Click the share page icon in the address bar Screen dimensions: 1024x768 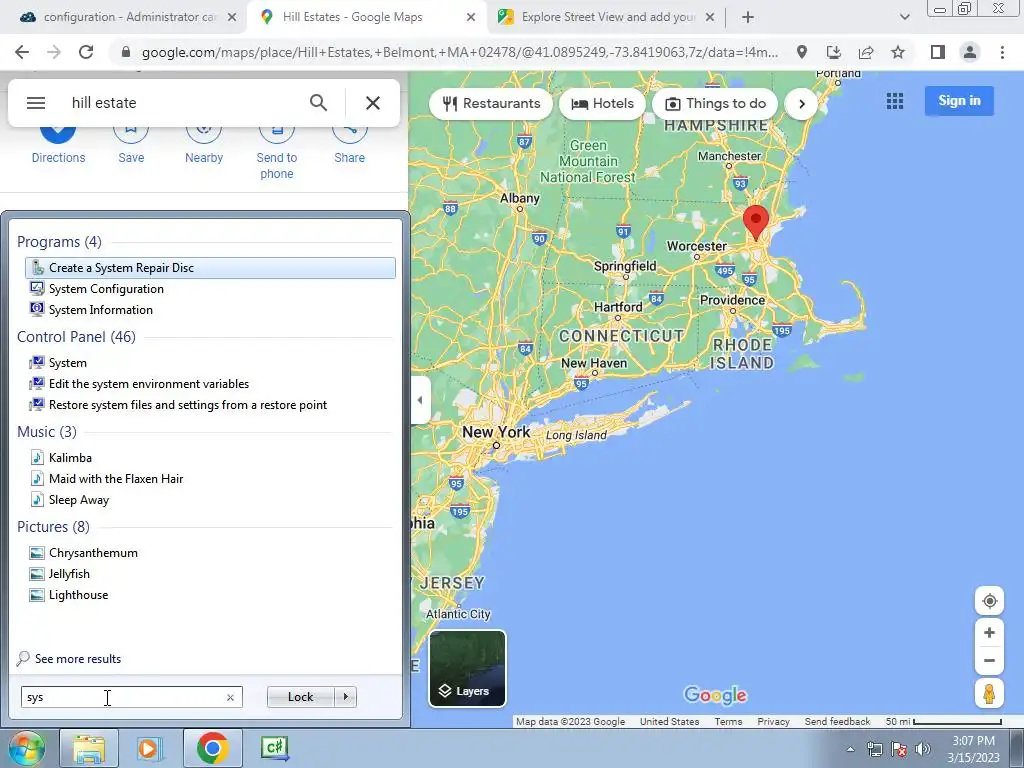click(x=866, y=52)
